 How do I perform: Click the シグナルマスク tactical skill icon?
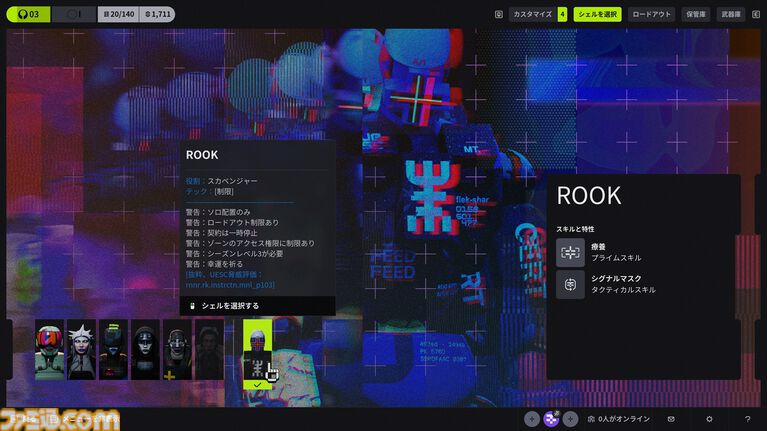[x=570, y=285]
